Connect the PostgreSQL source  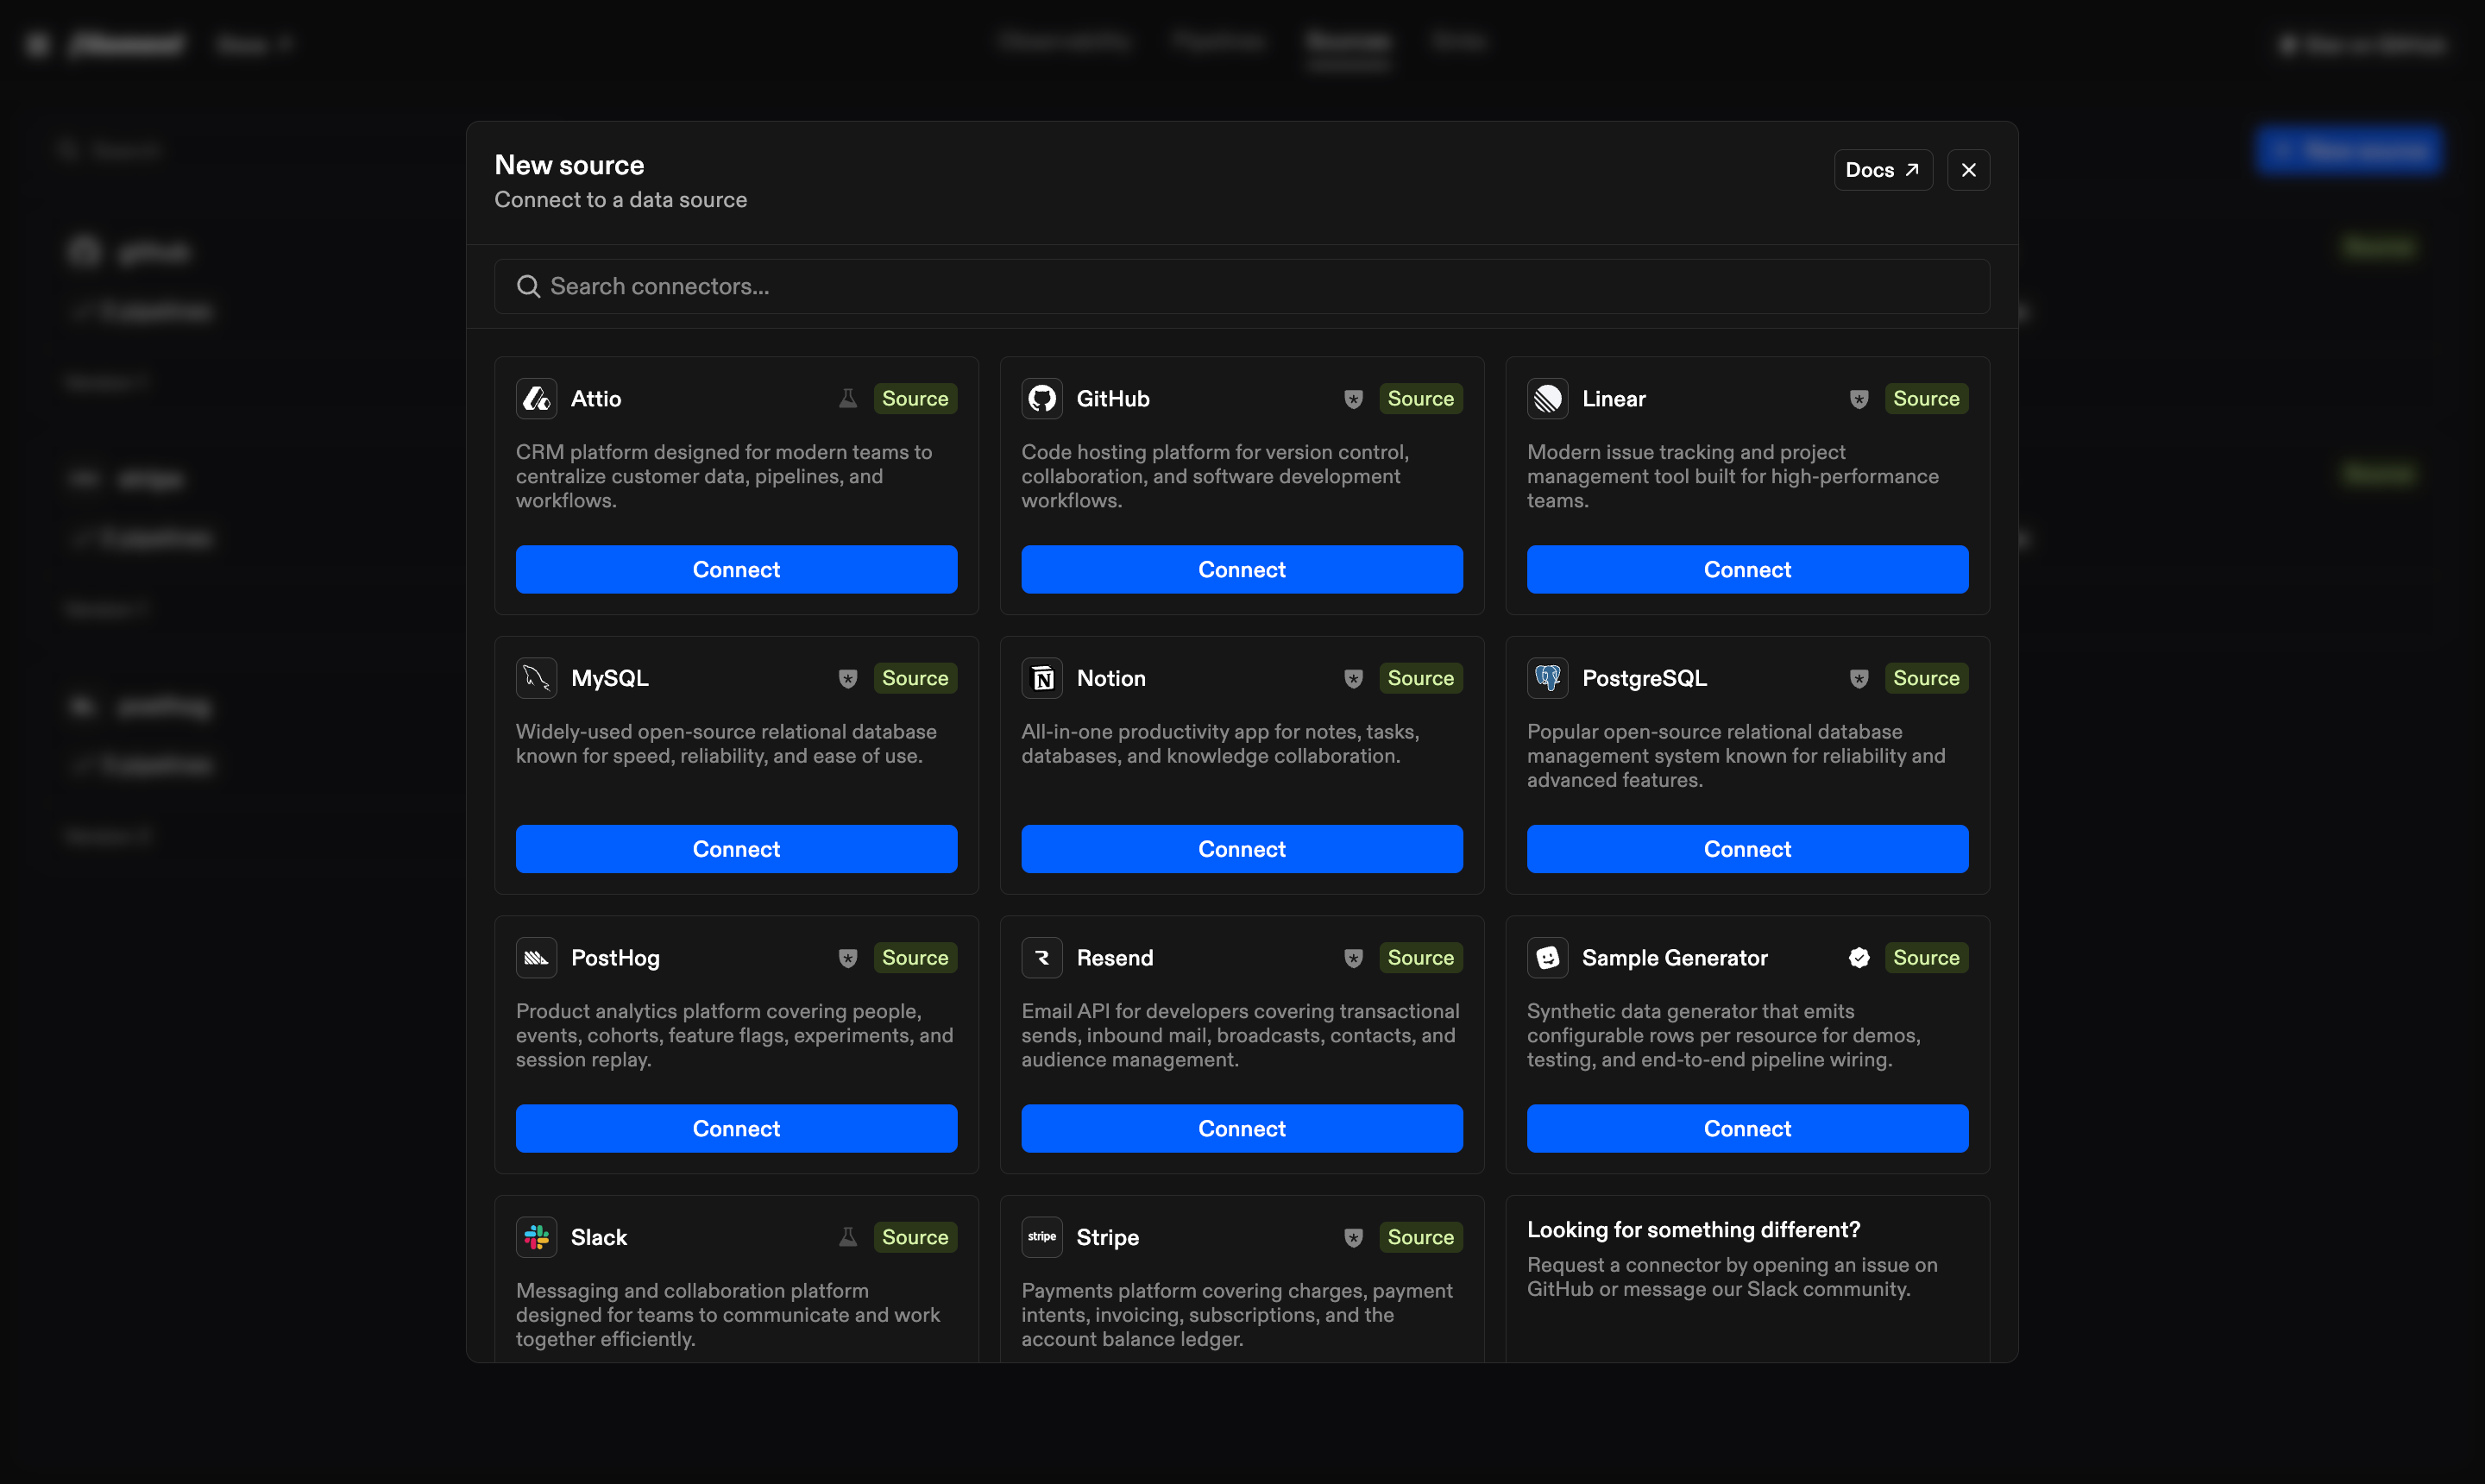click(x=1747, y=849)
